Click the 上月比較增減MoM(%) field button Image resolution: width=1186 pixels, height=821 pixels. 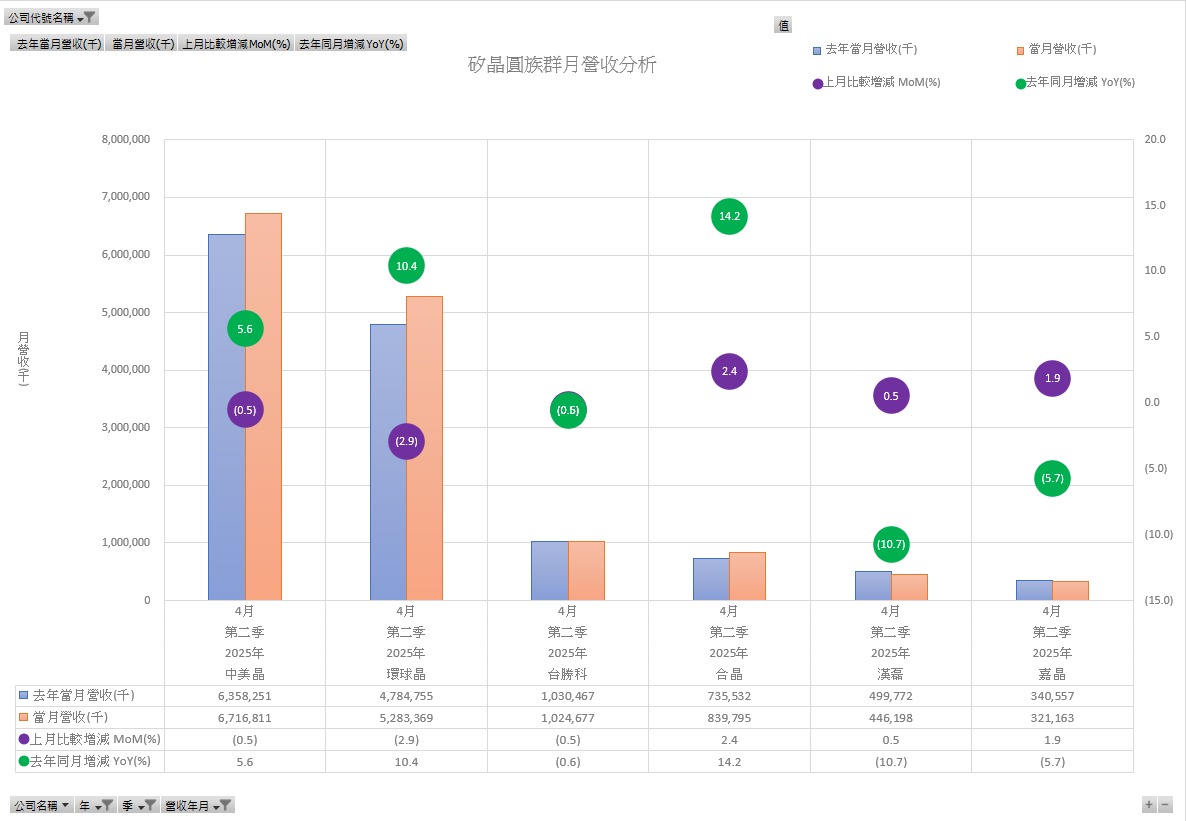236,44
